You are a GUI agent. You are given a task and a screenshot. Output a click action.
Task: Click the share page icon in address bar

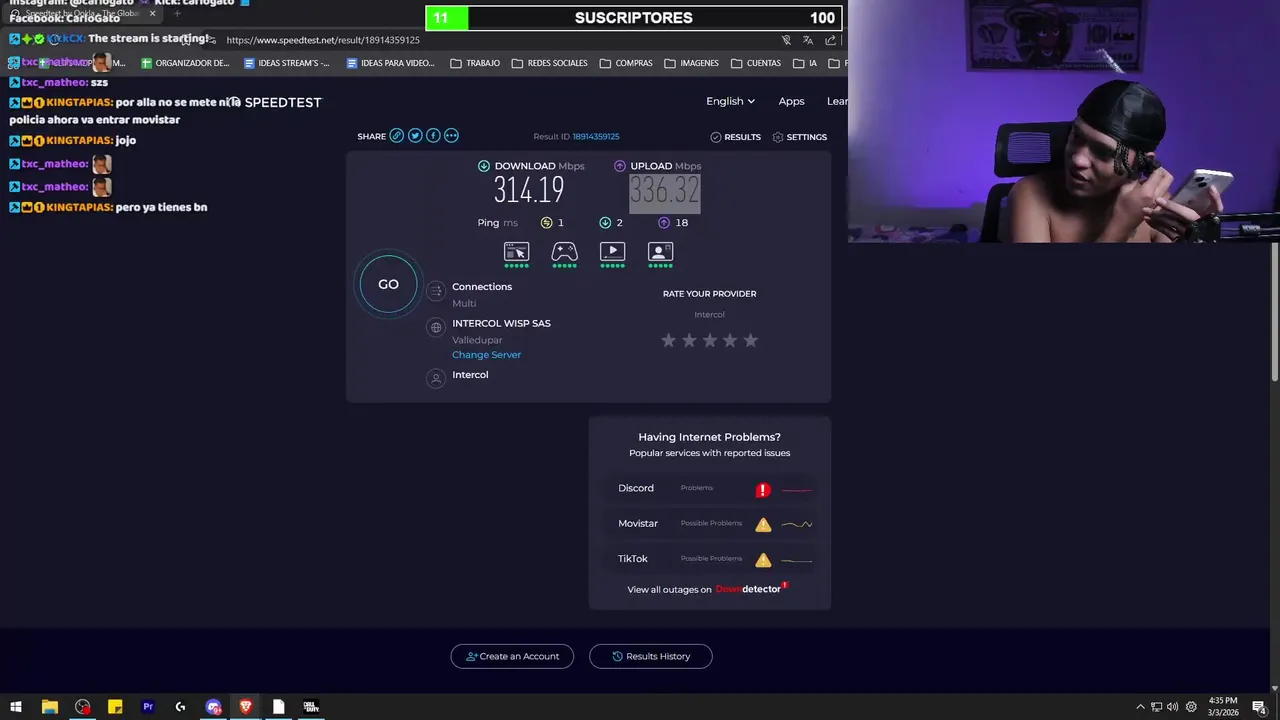[x=831, y=40]
